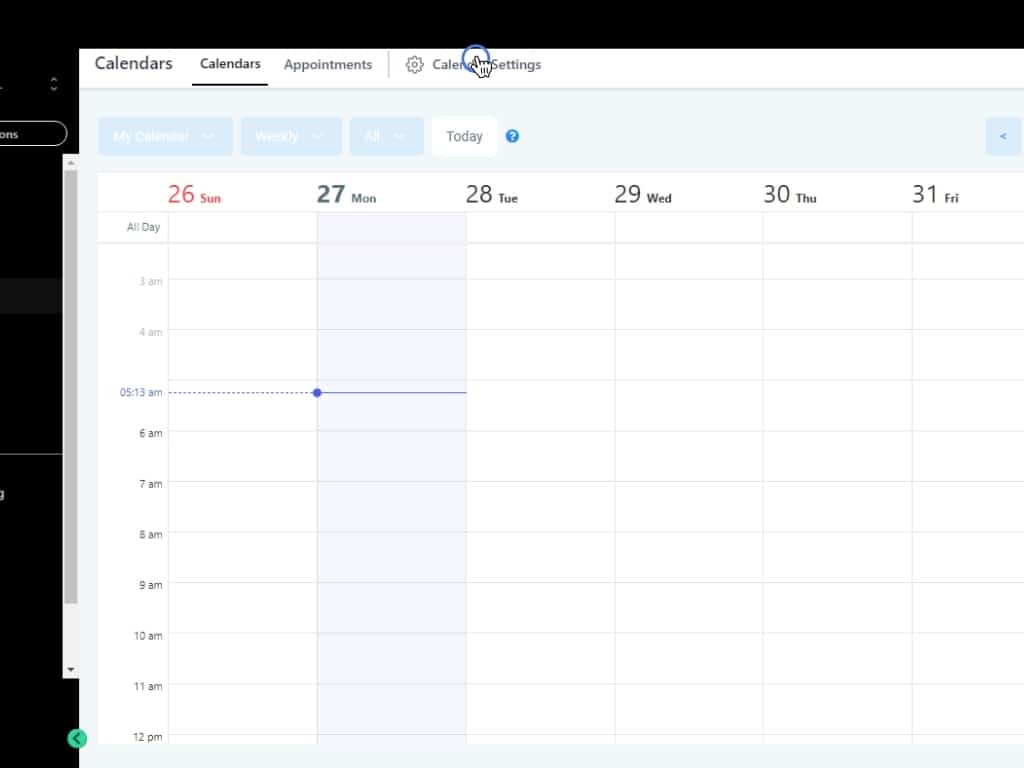This screenshot has width=1024, height=768.
Task: Click the sidebar account switcher arrows
Action: click(x=54, y=85)
